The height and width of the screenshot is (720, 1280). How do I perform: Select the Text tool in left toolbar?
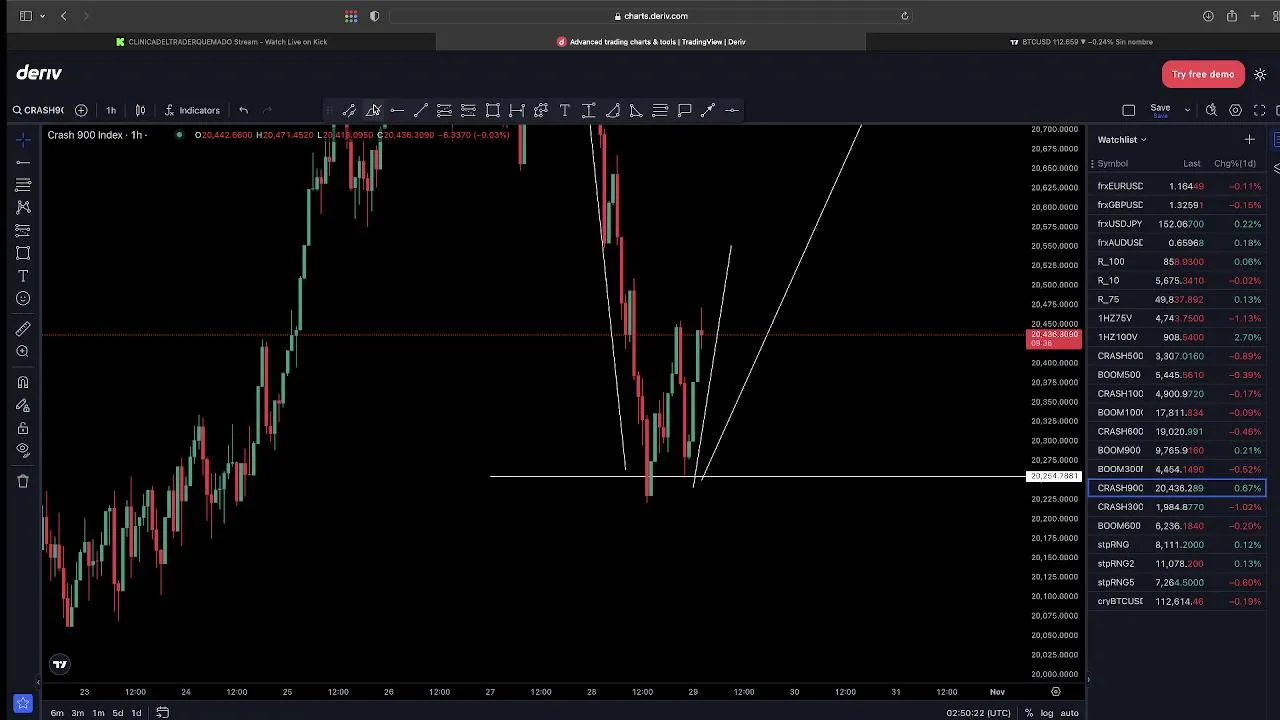pyautogui.click(x=23, y=276)
